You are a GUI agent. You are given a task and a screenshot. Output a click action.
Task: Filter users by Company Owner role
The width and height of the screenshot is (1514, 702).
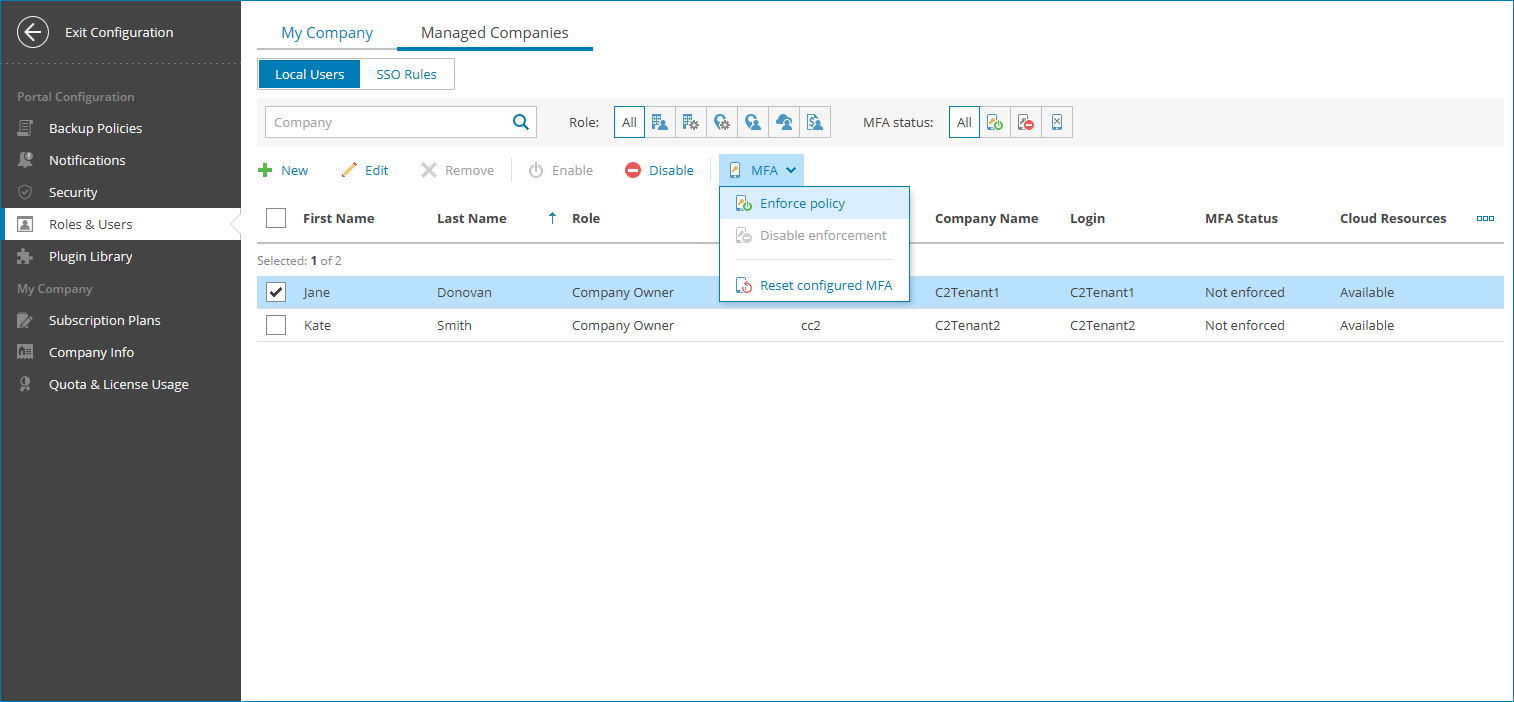[660, 121]
